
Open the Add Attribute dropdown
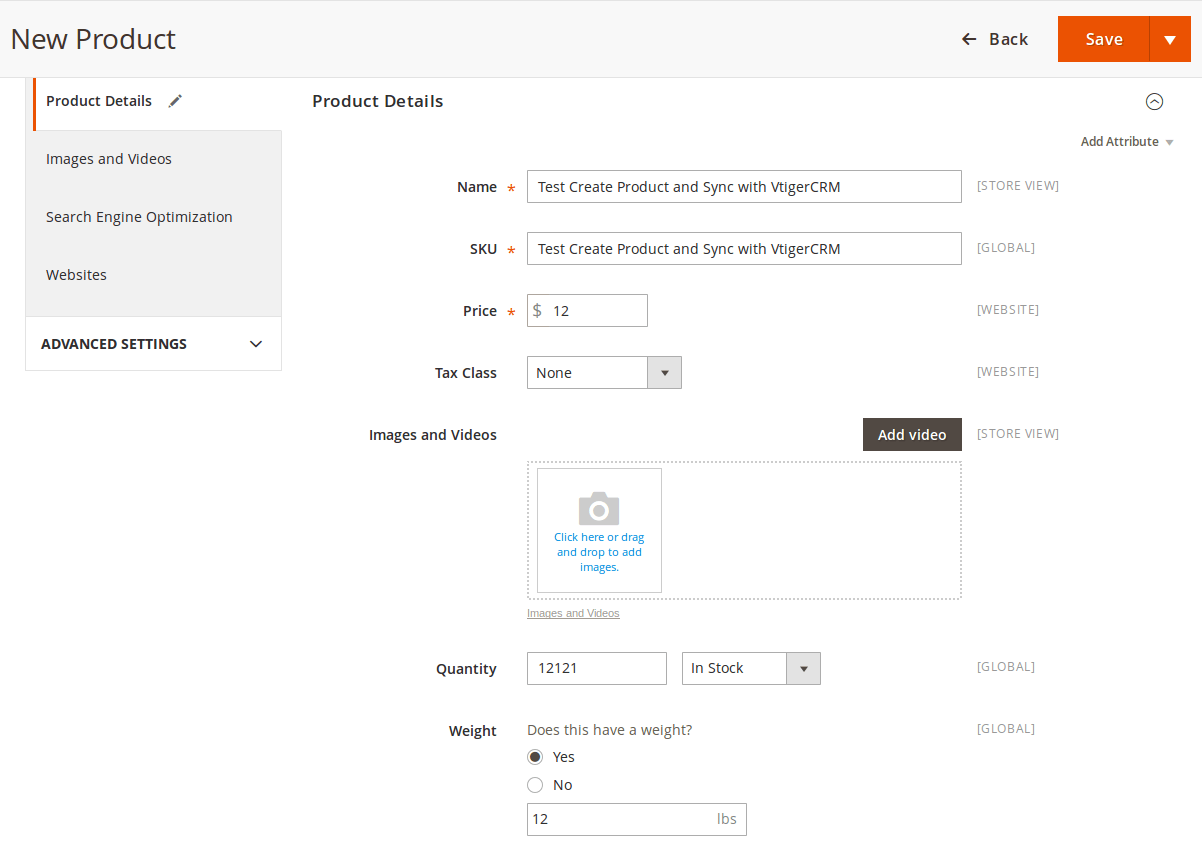(1126, 142)
